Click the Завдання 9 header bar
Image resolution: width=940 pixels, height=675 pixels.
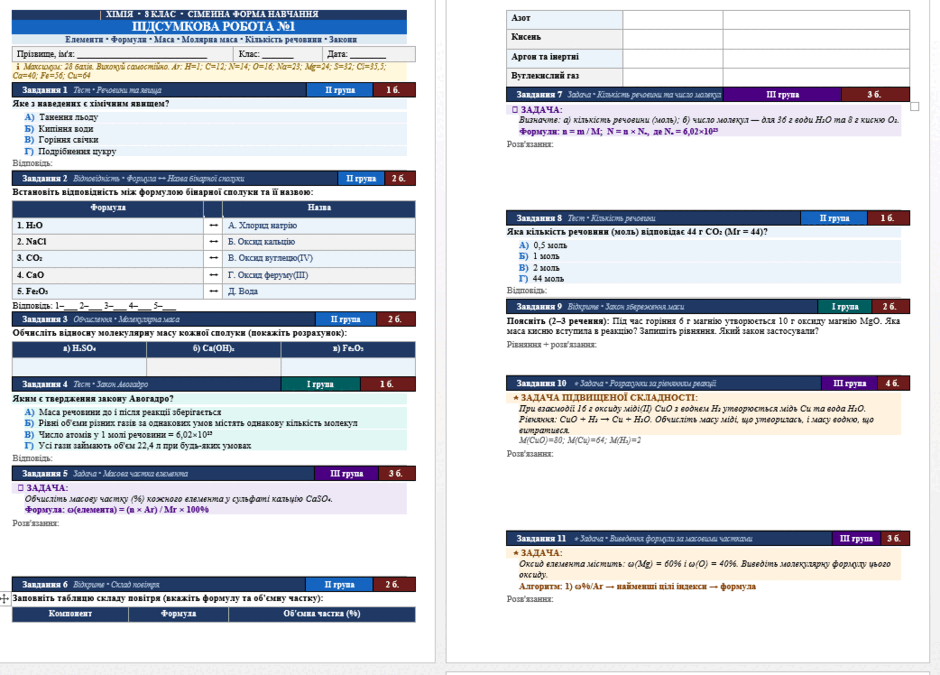708,306
